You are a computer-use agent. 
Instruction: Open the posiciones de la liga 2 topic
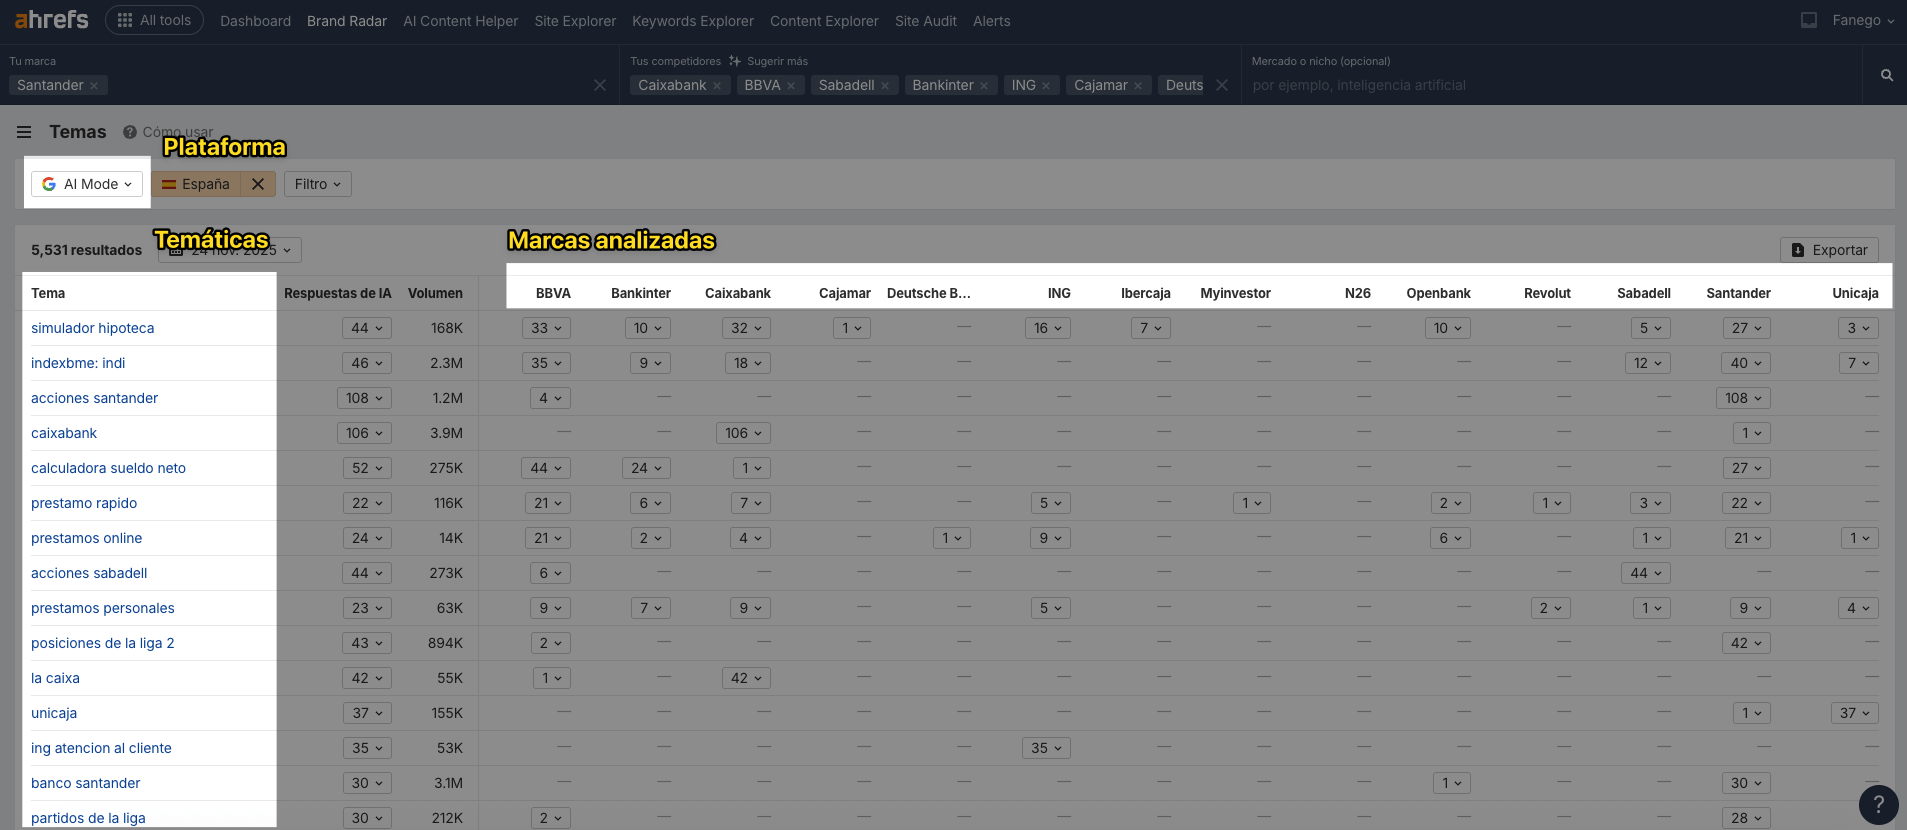[x=102, y=643]
